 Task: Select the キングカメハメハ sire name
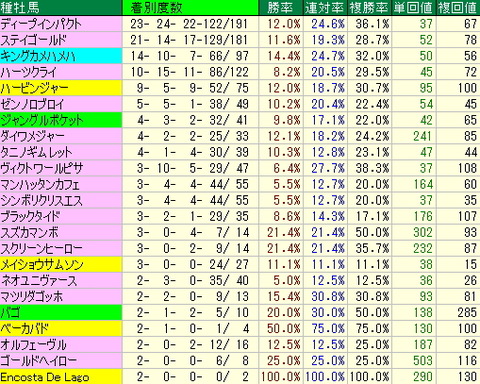click(38, 56)
